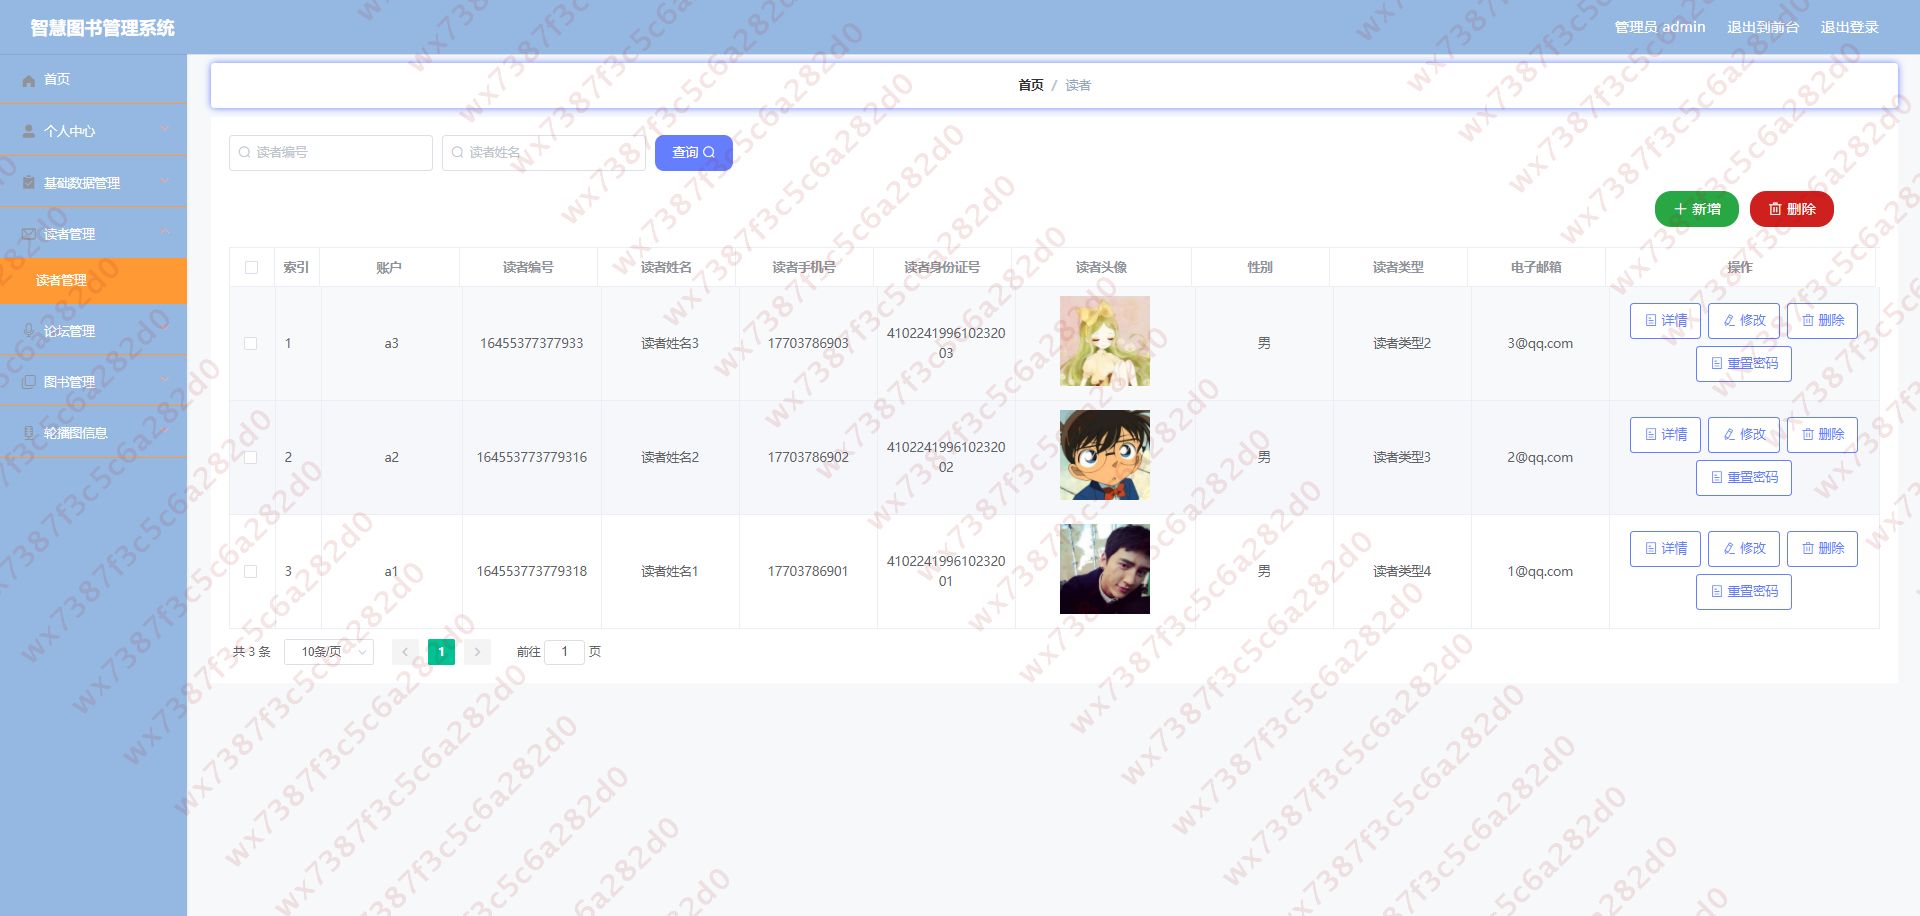The width and height of the screenshot is (1920, 916).
Task: Click the red 删除 batch button
Action: pyautogui.click(x=1792, y=209)
